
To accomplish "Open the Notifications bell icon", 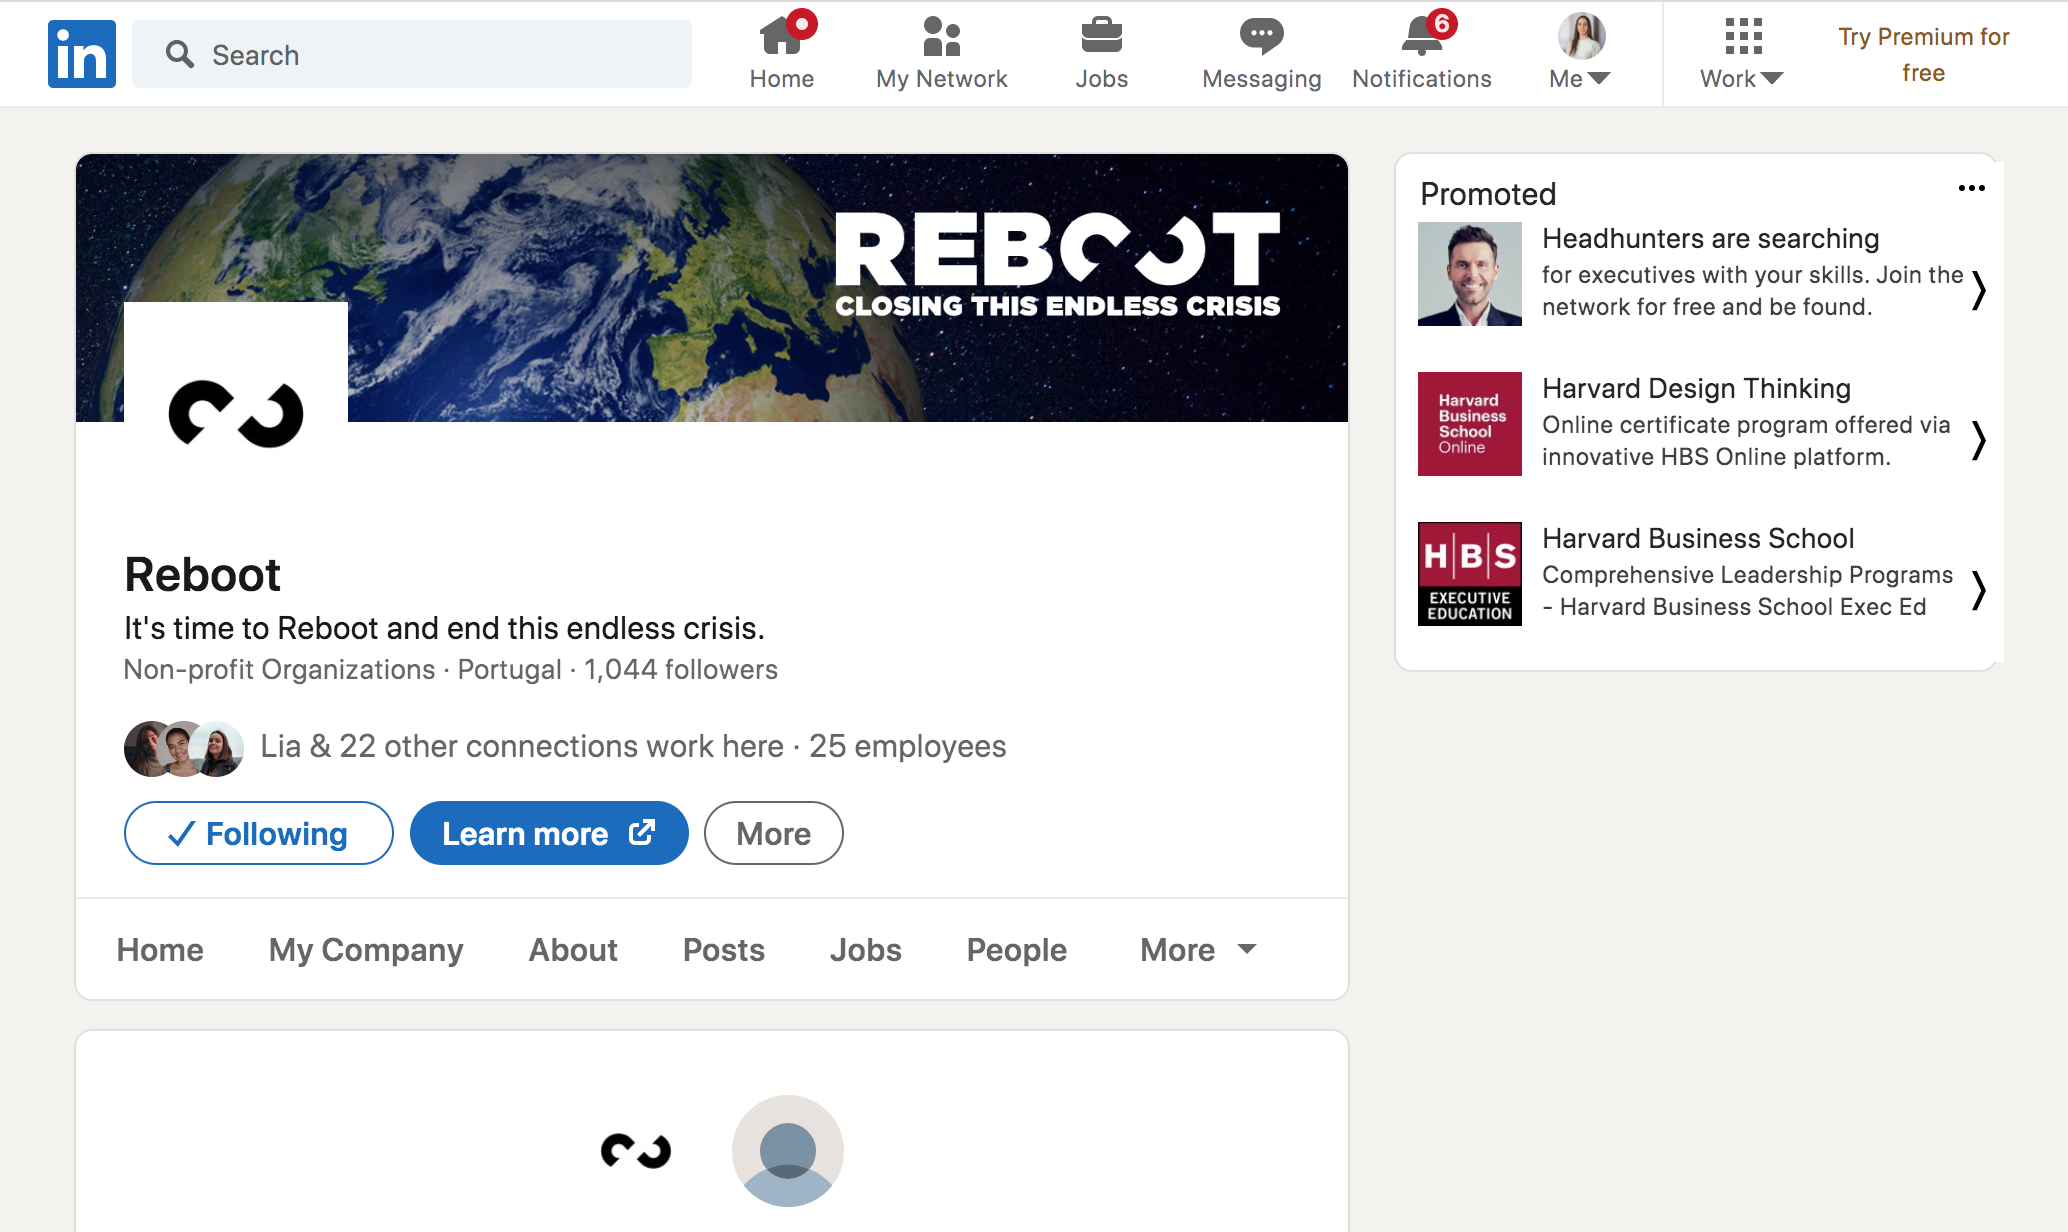I will (x=1421, y=36).
